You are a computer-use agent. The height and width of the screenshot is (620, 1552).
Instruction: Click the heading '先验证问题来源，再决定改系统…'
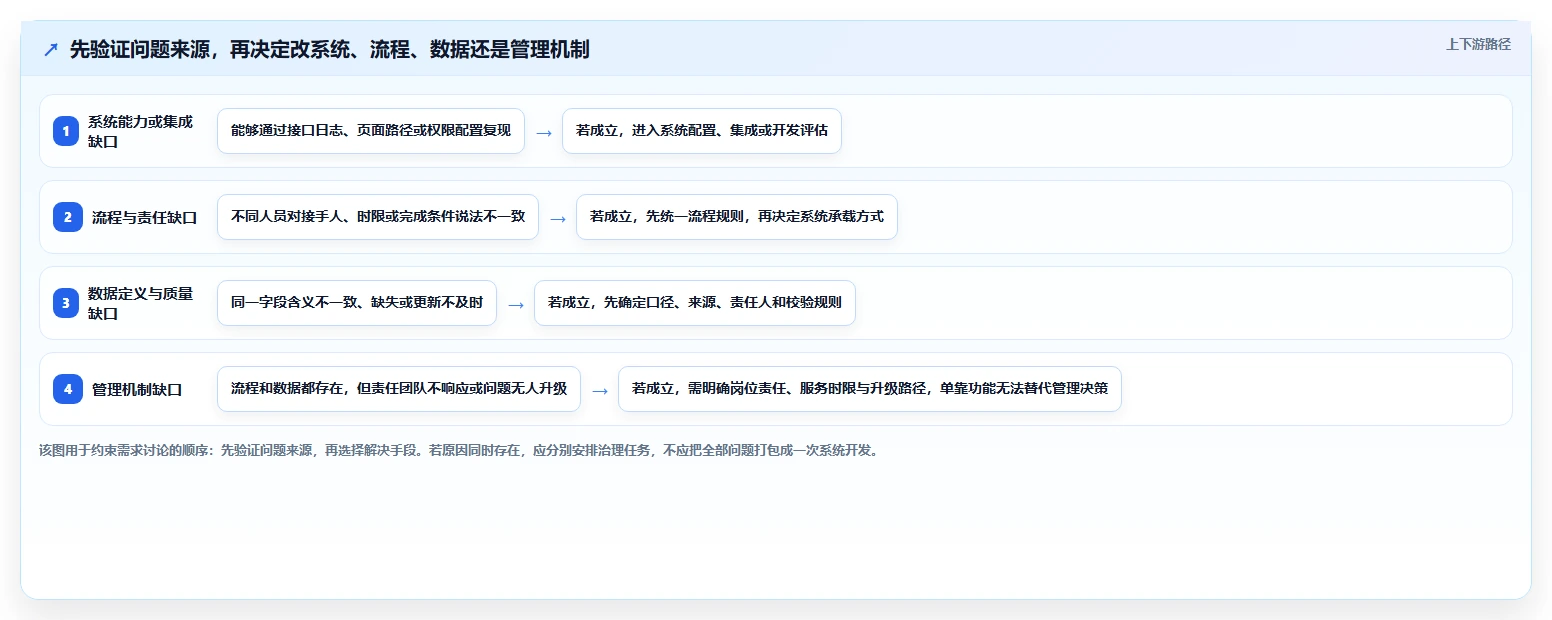329,49
